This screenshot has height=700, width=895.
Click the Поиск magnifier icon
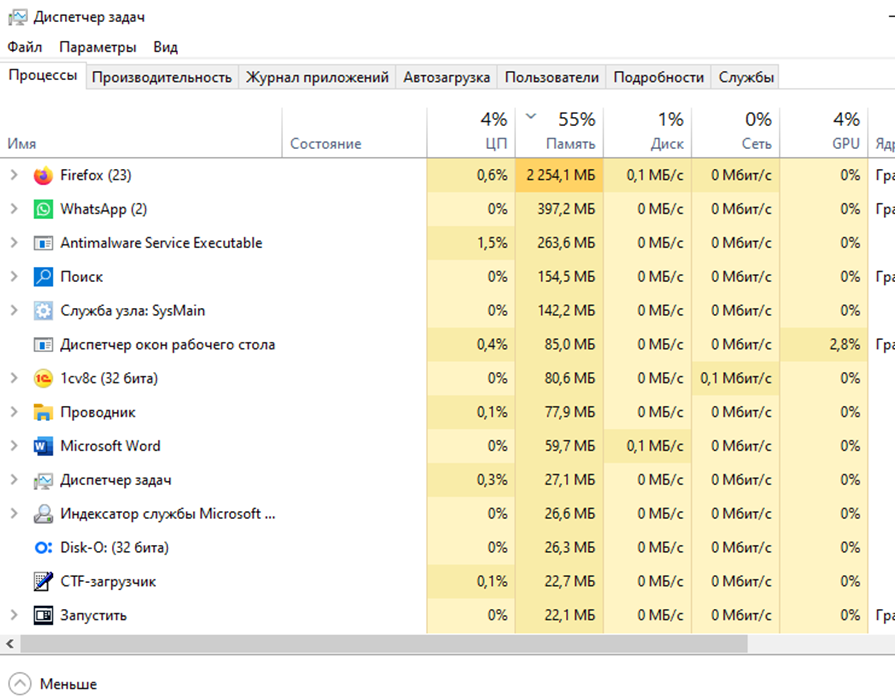click(x=43, y=277)
